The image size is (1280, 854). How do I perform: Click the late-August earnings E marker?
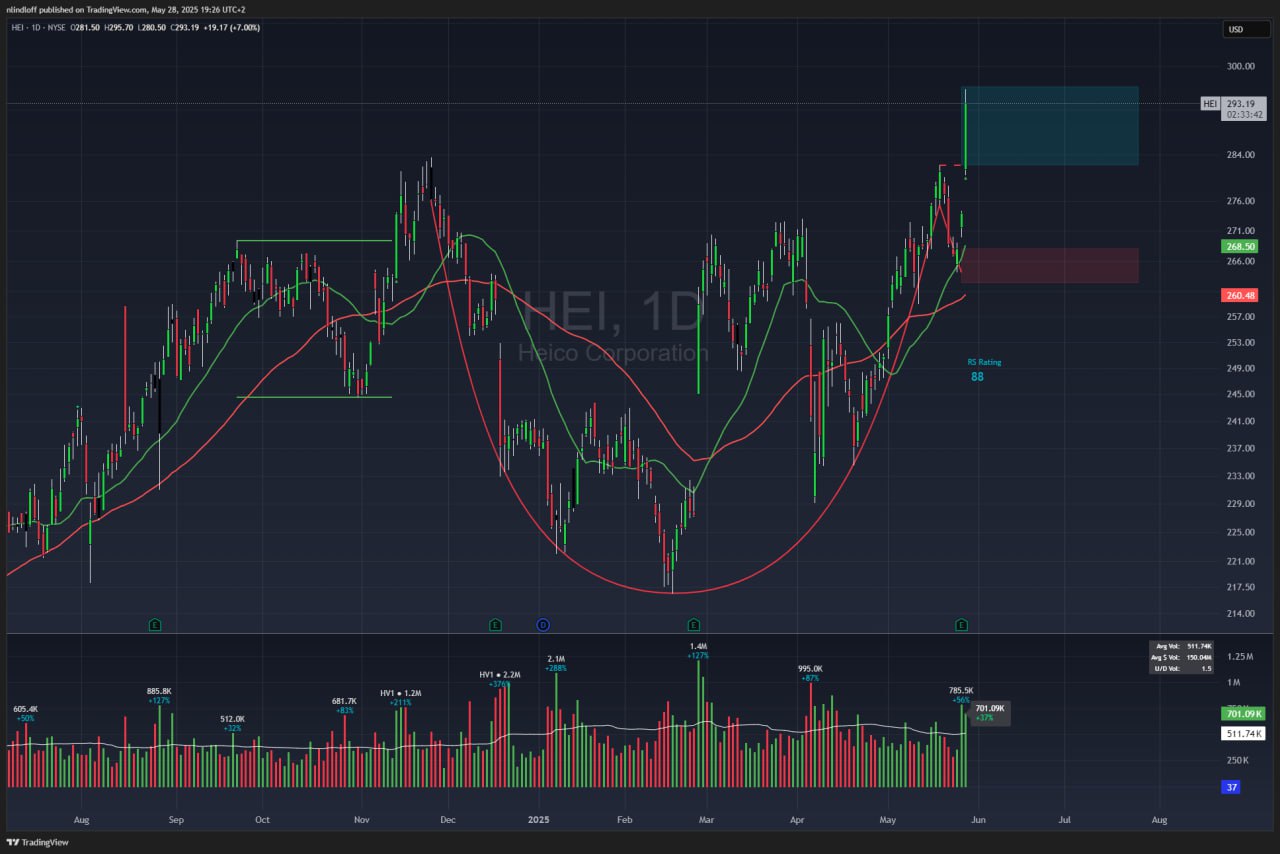[x=155, y=625]
